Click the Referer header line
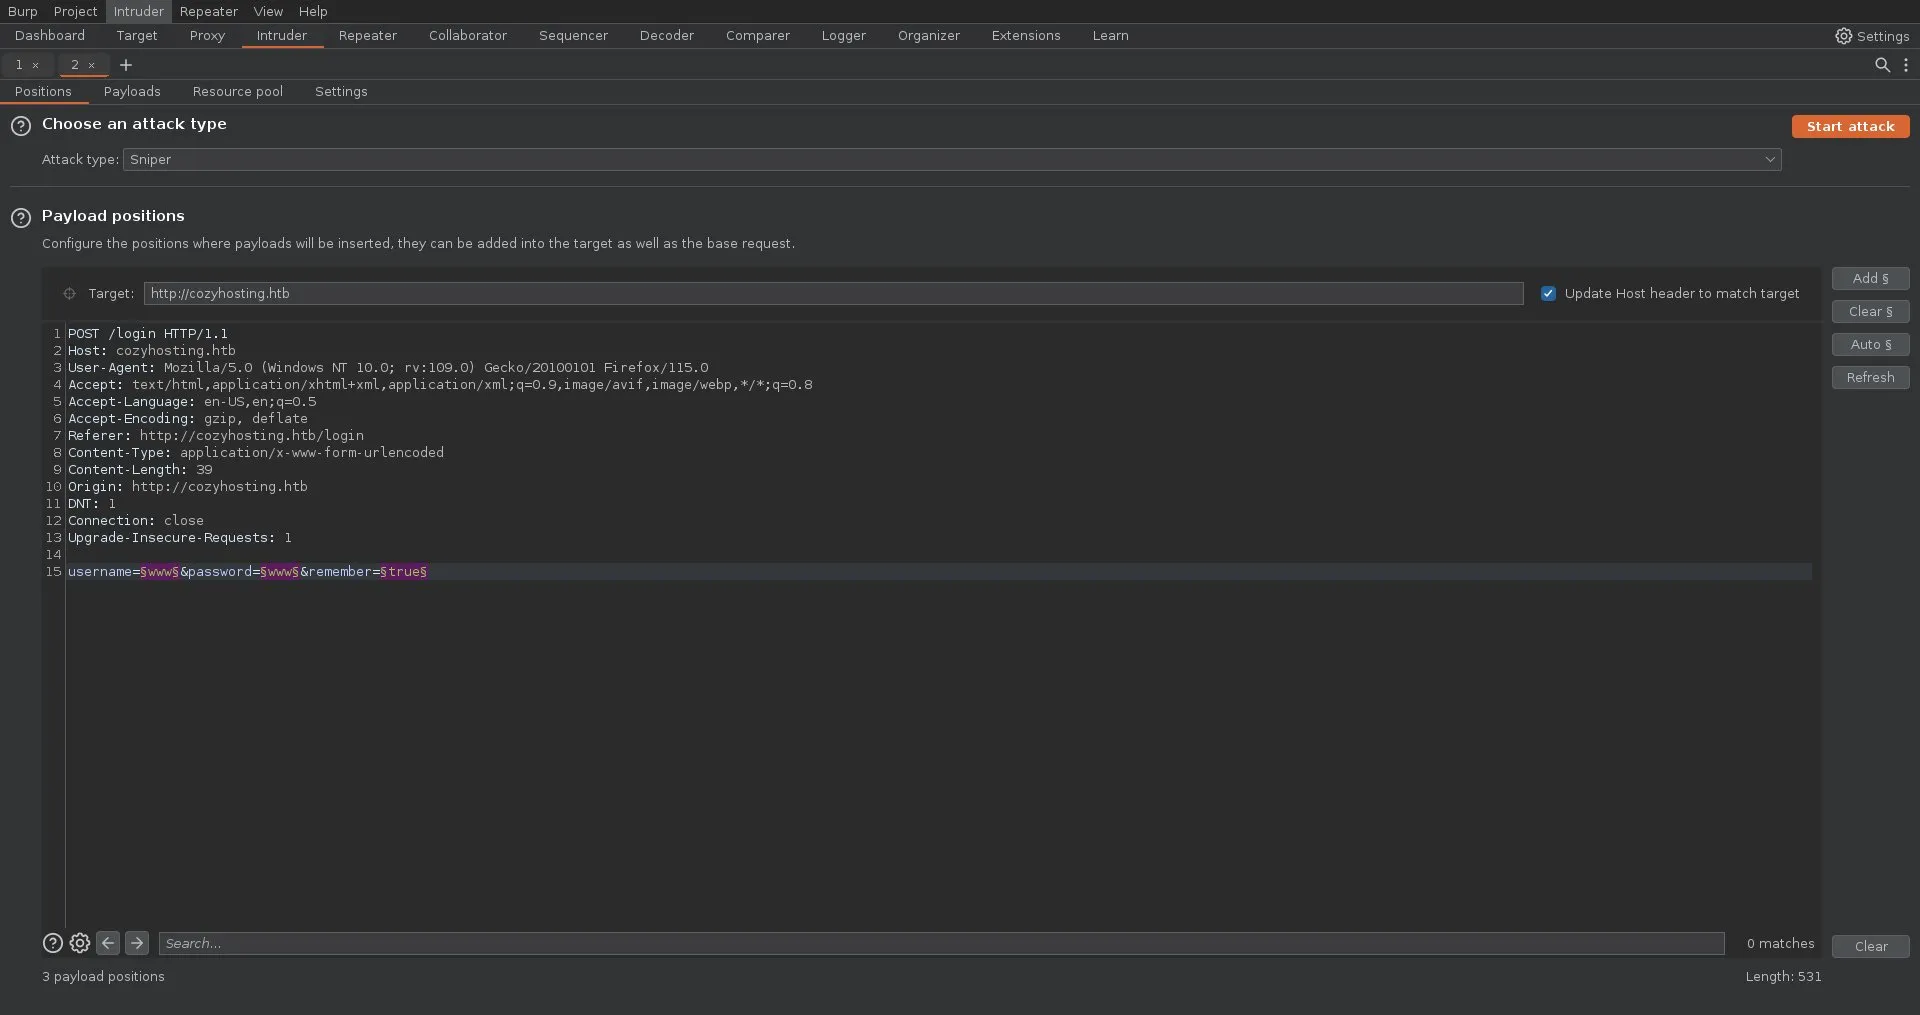 216,436
